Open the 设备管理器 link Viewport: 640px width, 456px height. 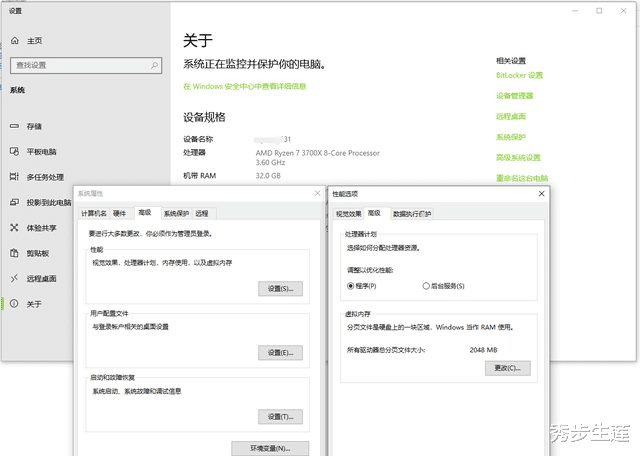(514, 96)
